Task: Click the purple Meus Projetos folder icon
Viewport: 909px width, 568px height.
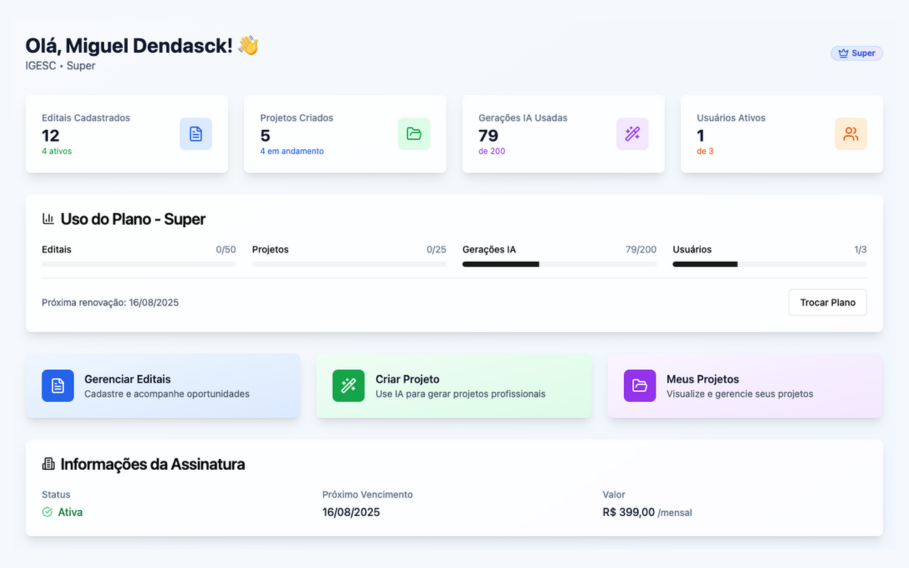Action: tap(640, 386)
